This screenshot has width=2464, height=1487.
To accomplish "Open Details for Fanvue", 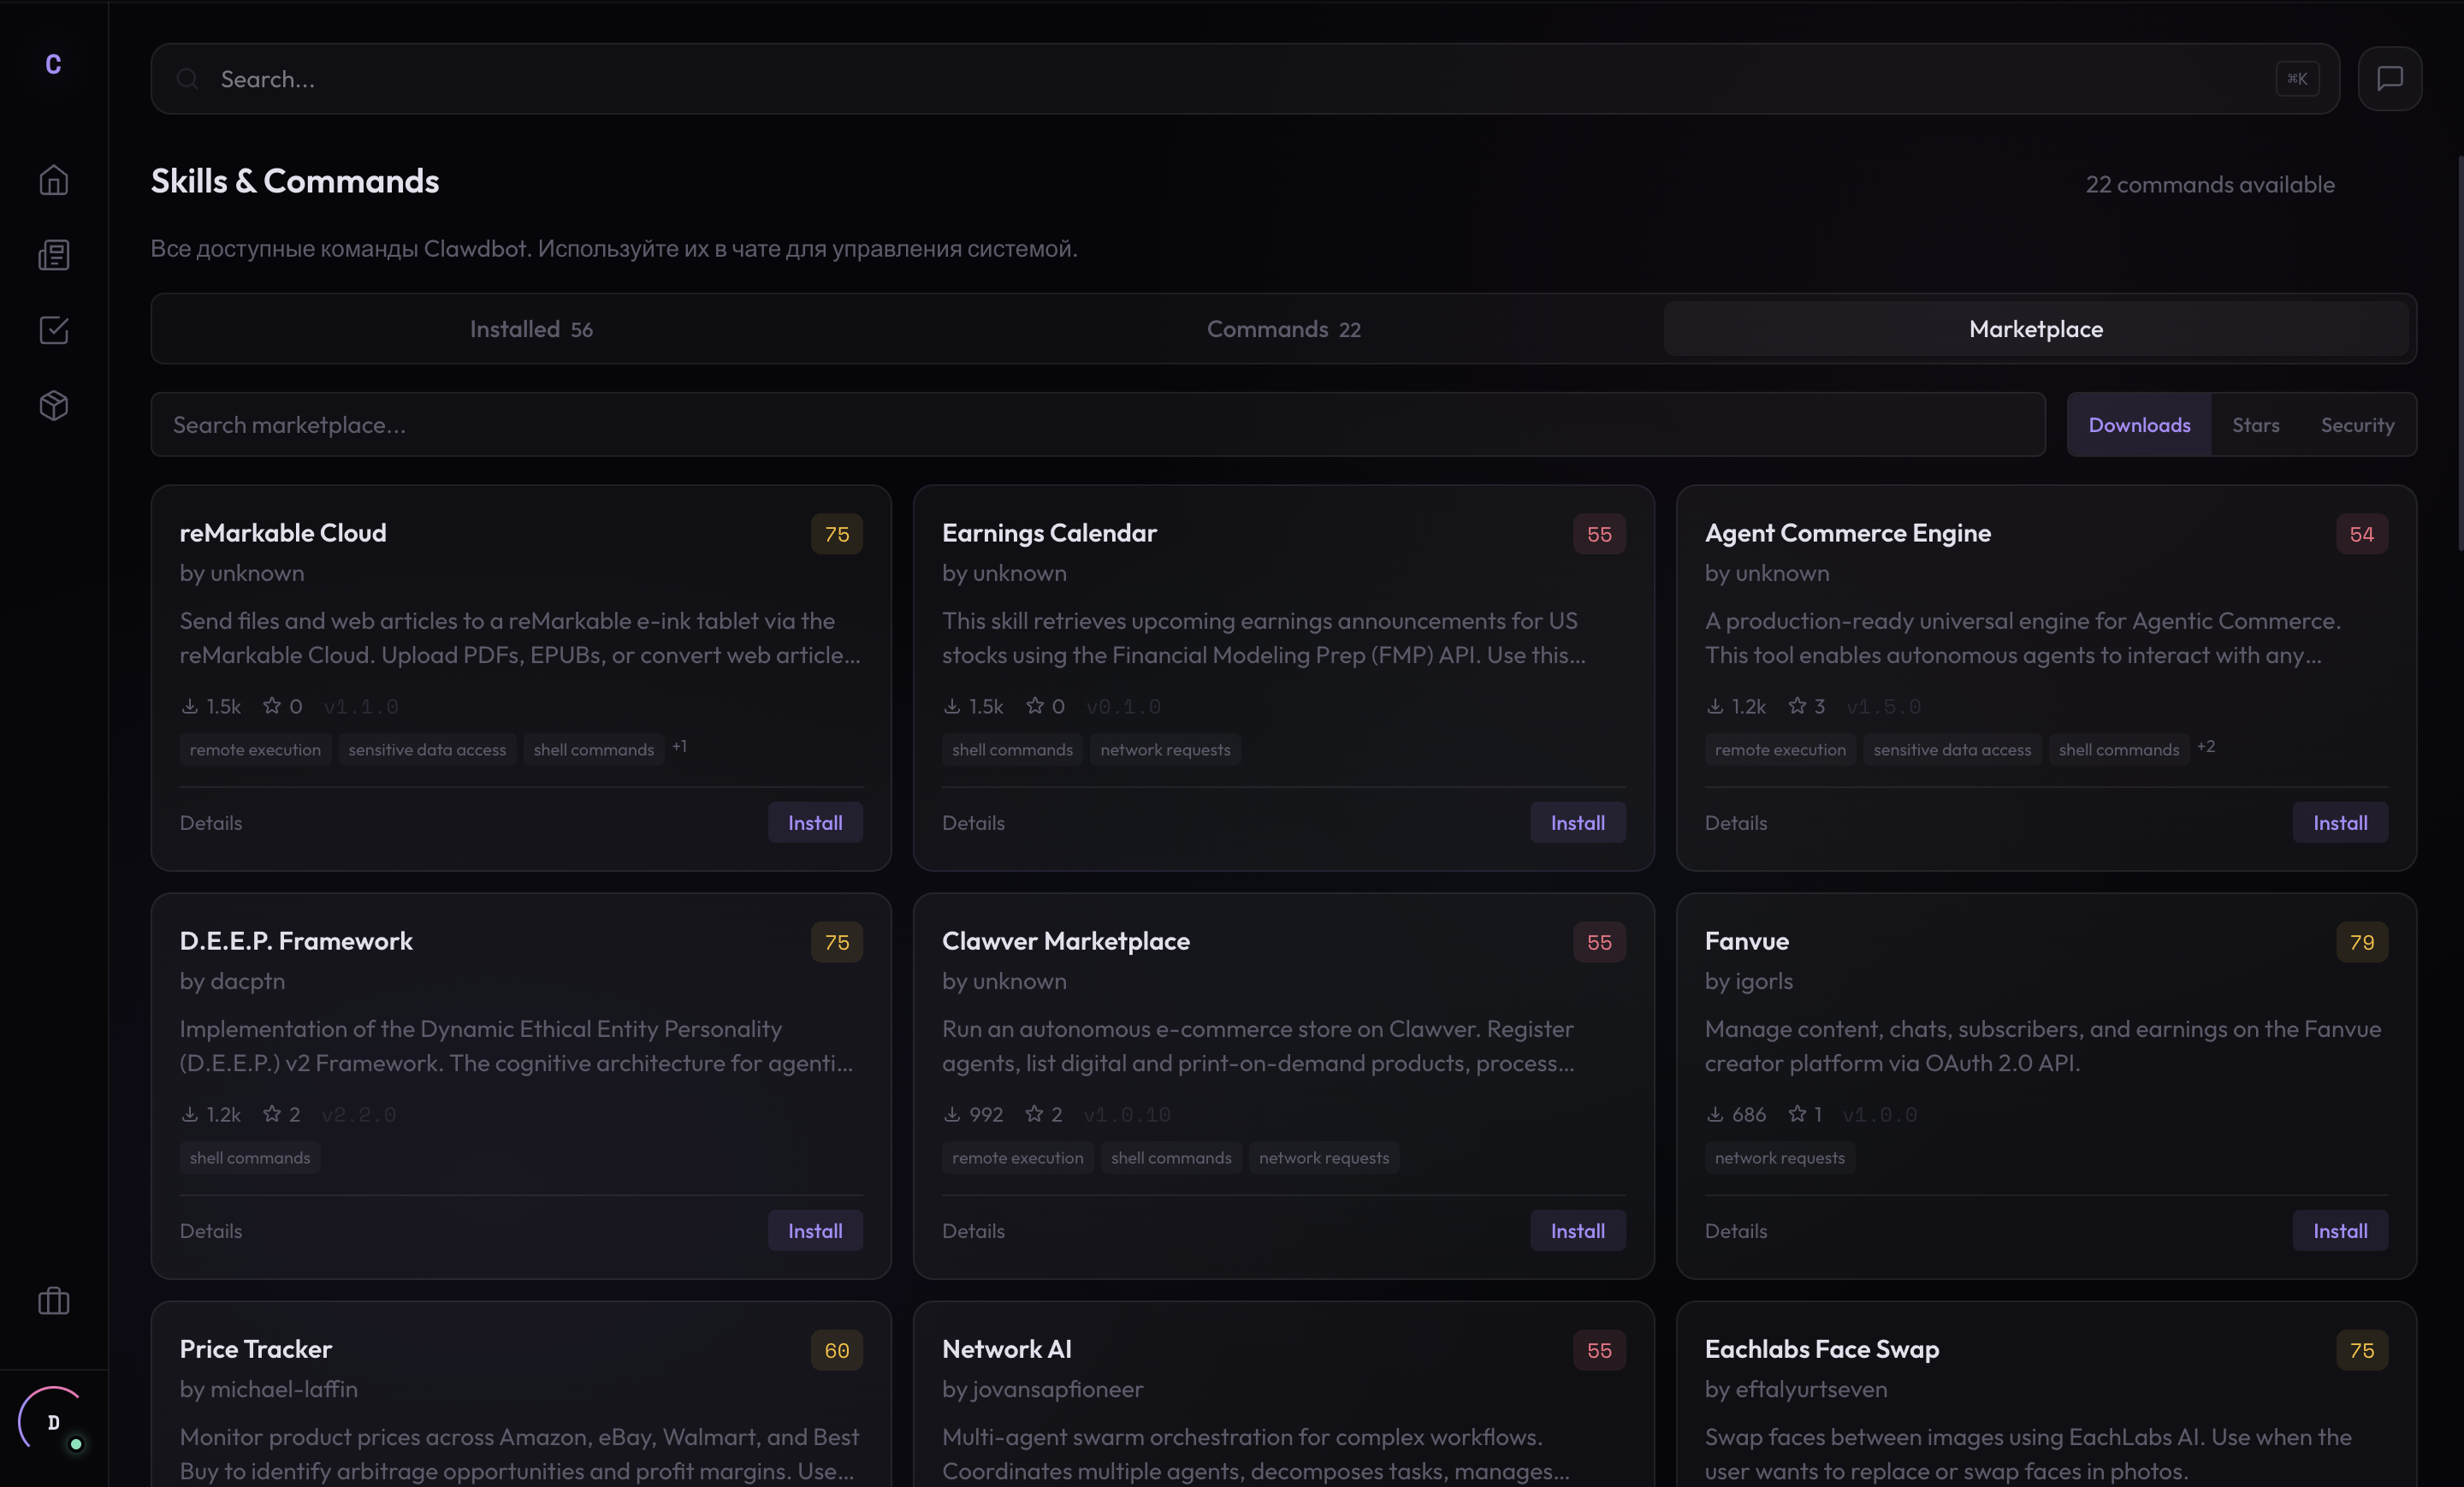I will [1736, 1231].
